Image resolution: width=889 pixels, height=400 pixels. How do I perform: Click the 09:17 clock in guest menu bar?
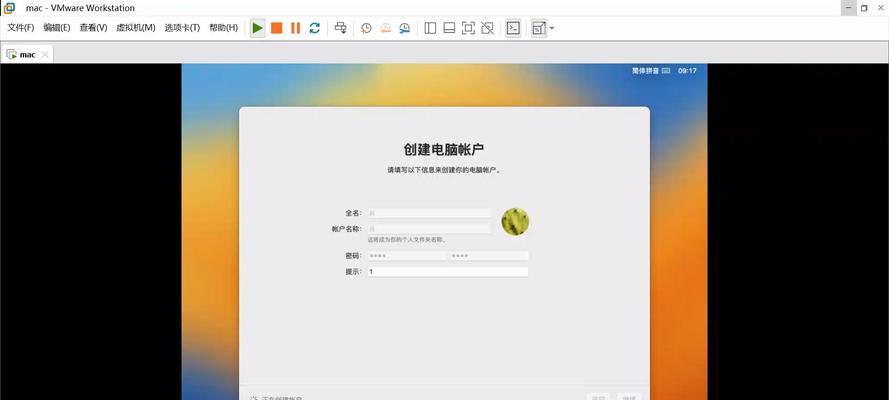tap(687, 71)
